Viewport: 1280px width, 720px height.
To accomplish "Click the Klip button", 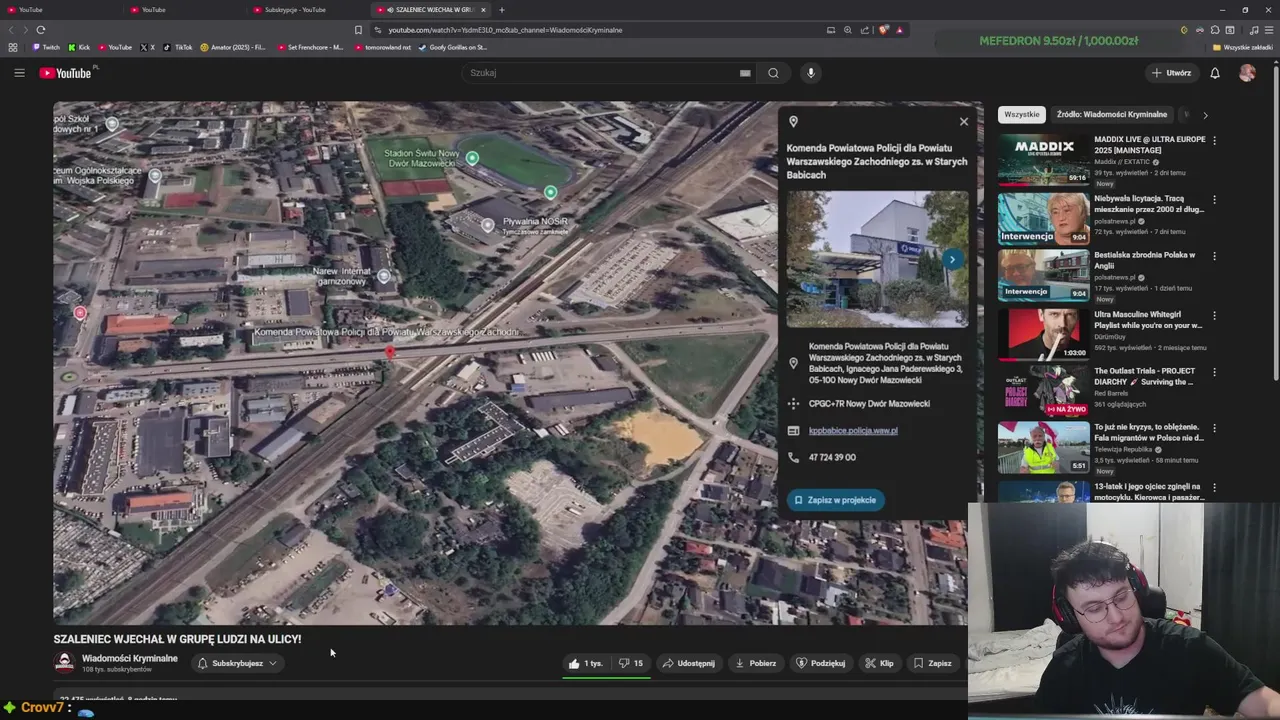I will (879, 663).
